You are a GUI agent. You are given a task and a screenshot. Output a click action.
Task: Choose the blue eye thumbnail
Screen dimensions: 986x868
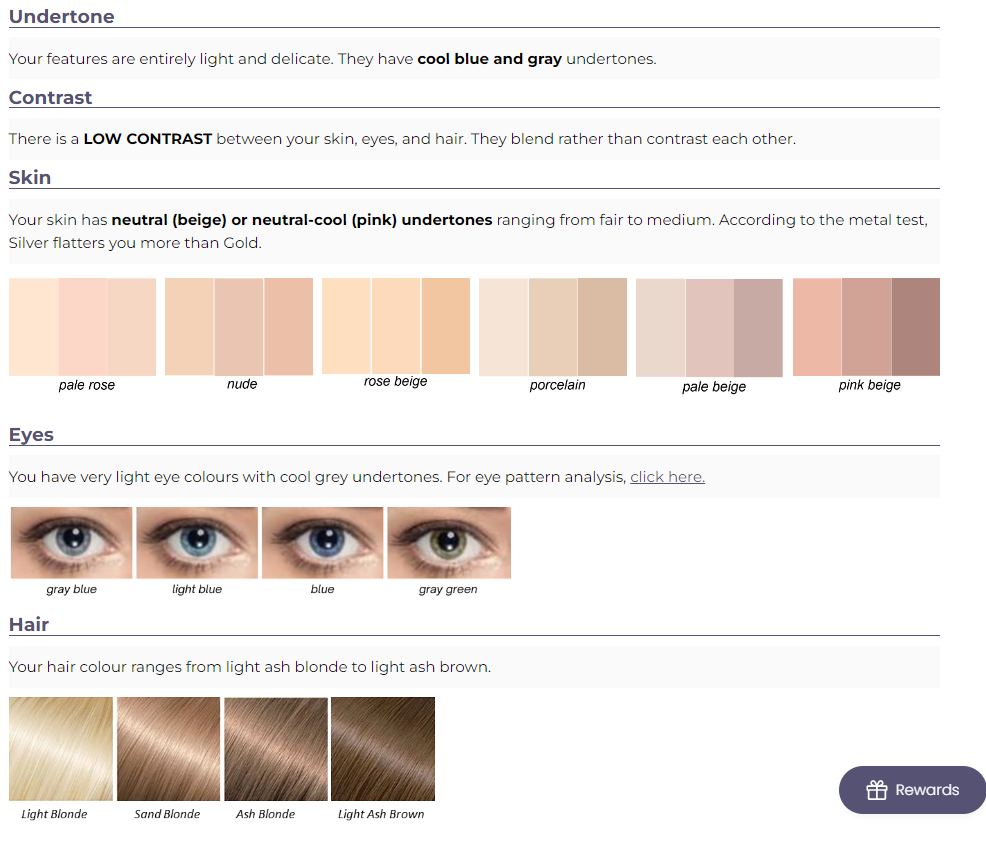tap(322, 543)
